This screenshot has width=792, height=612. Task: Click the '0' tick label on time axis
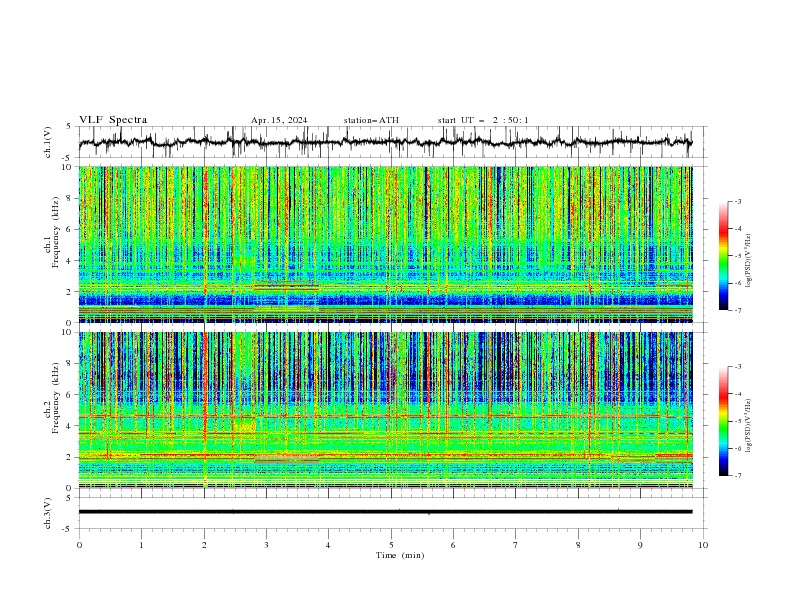[x=79, y=545]
